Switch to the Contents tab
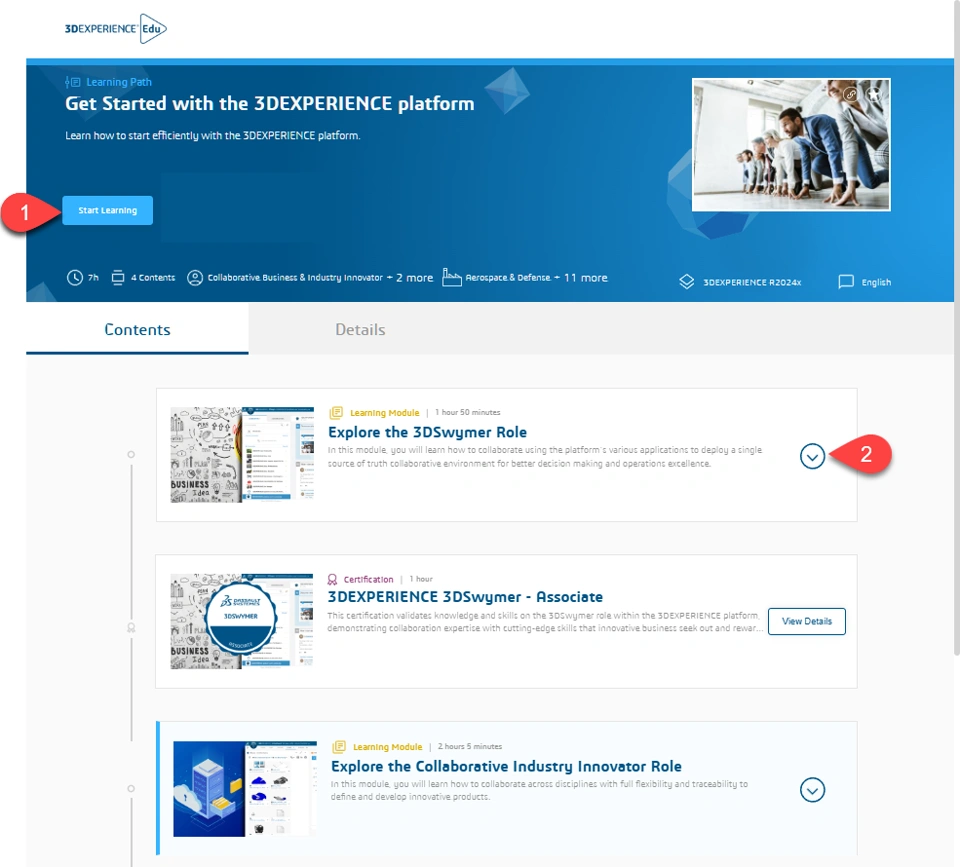 point(137,329)
